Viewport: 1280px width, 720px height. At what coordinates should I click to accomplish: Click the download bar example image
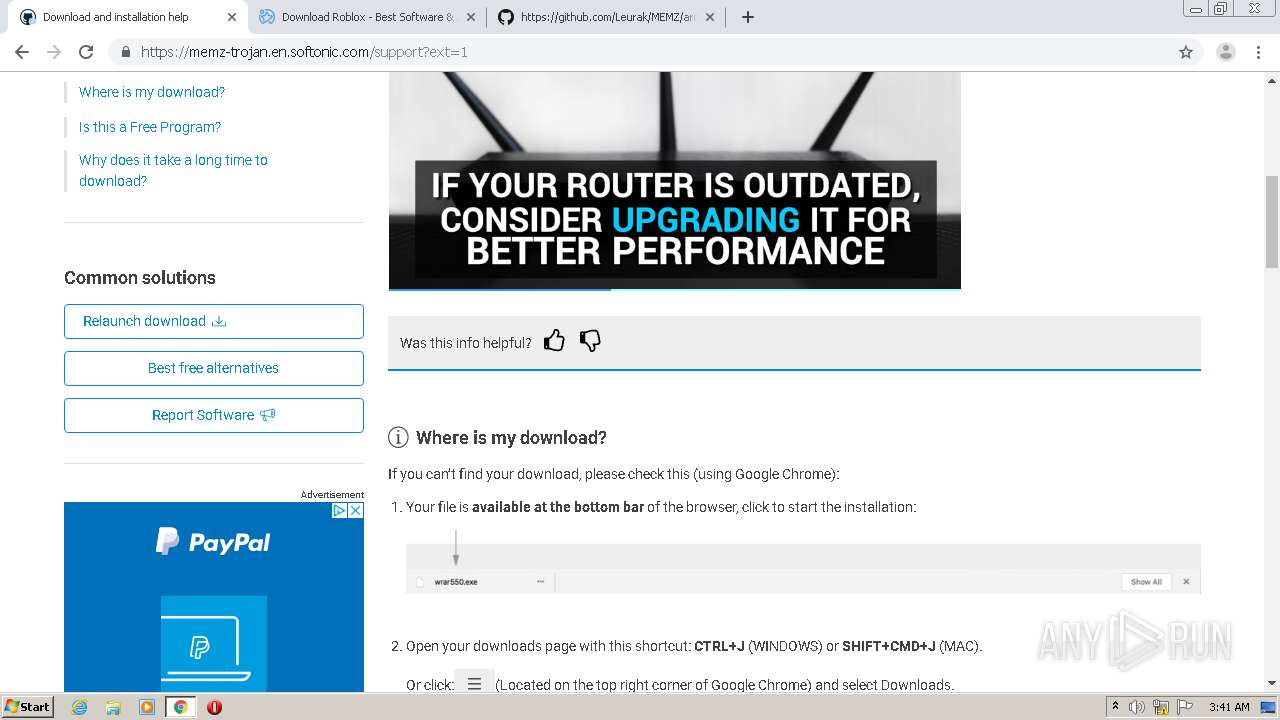[x=803, y=569]
